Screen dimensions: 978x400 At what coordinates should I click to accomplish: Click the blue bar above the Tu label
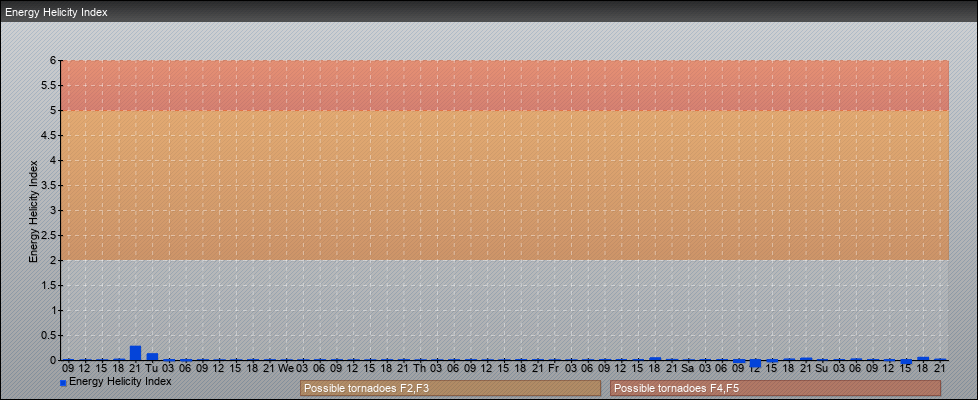[x=152, y=356]
